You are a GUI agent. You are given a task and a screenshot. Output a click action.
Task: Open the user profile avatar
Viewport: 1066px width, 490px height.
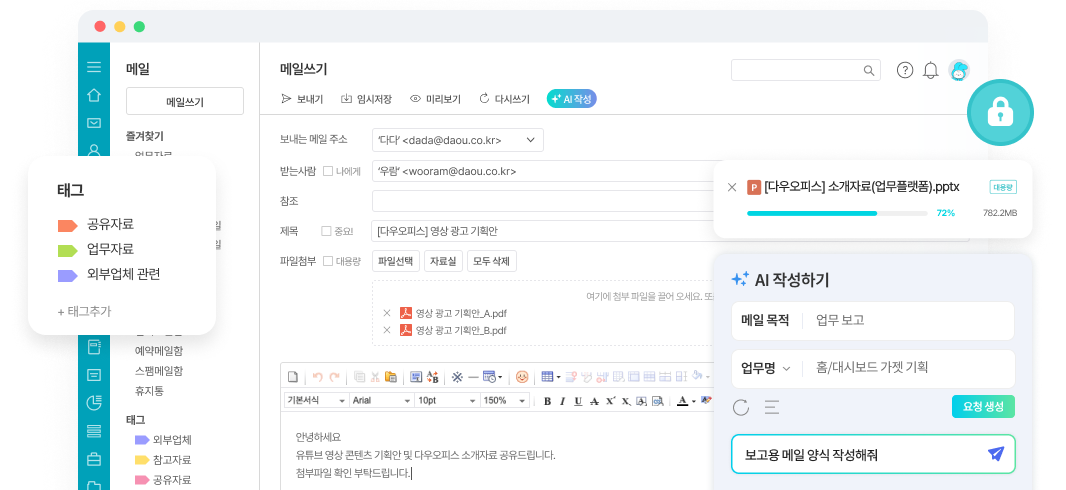click(959, 70)
